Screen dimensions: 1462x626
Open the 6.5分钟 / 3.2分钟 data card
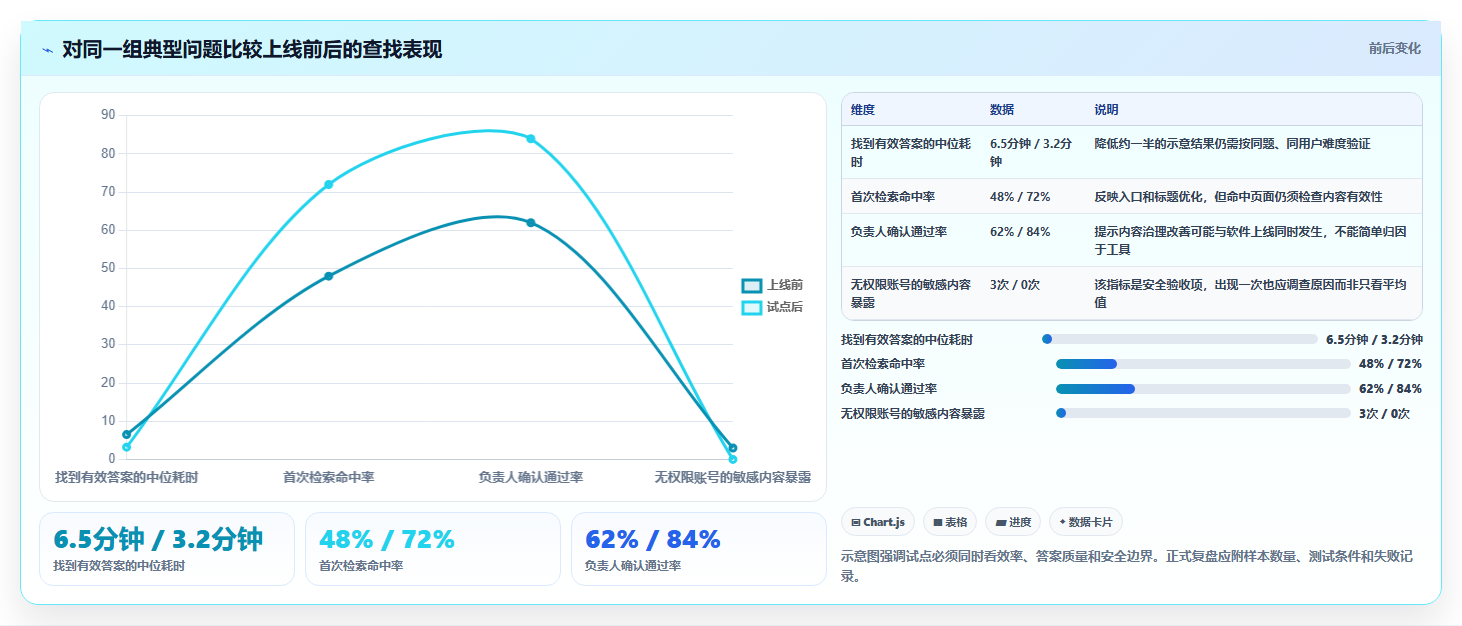[167, 549]
